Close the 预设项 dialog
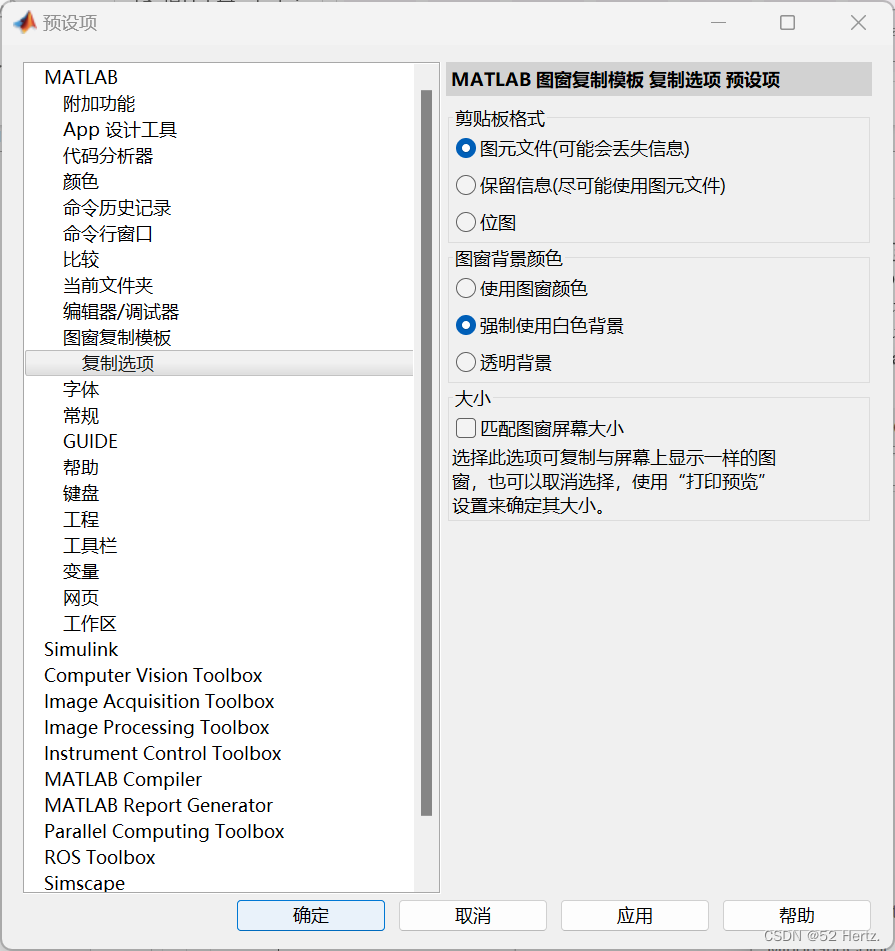Image resolution: width=895 pixels, height=951 pixels. (x=858, y=22)
